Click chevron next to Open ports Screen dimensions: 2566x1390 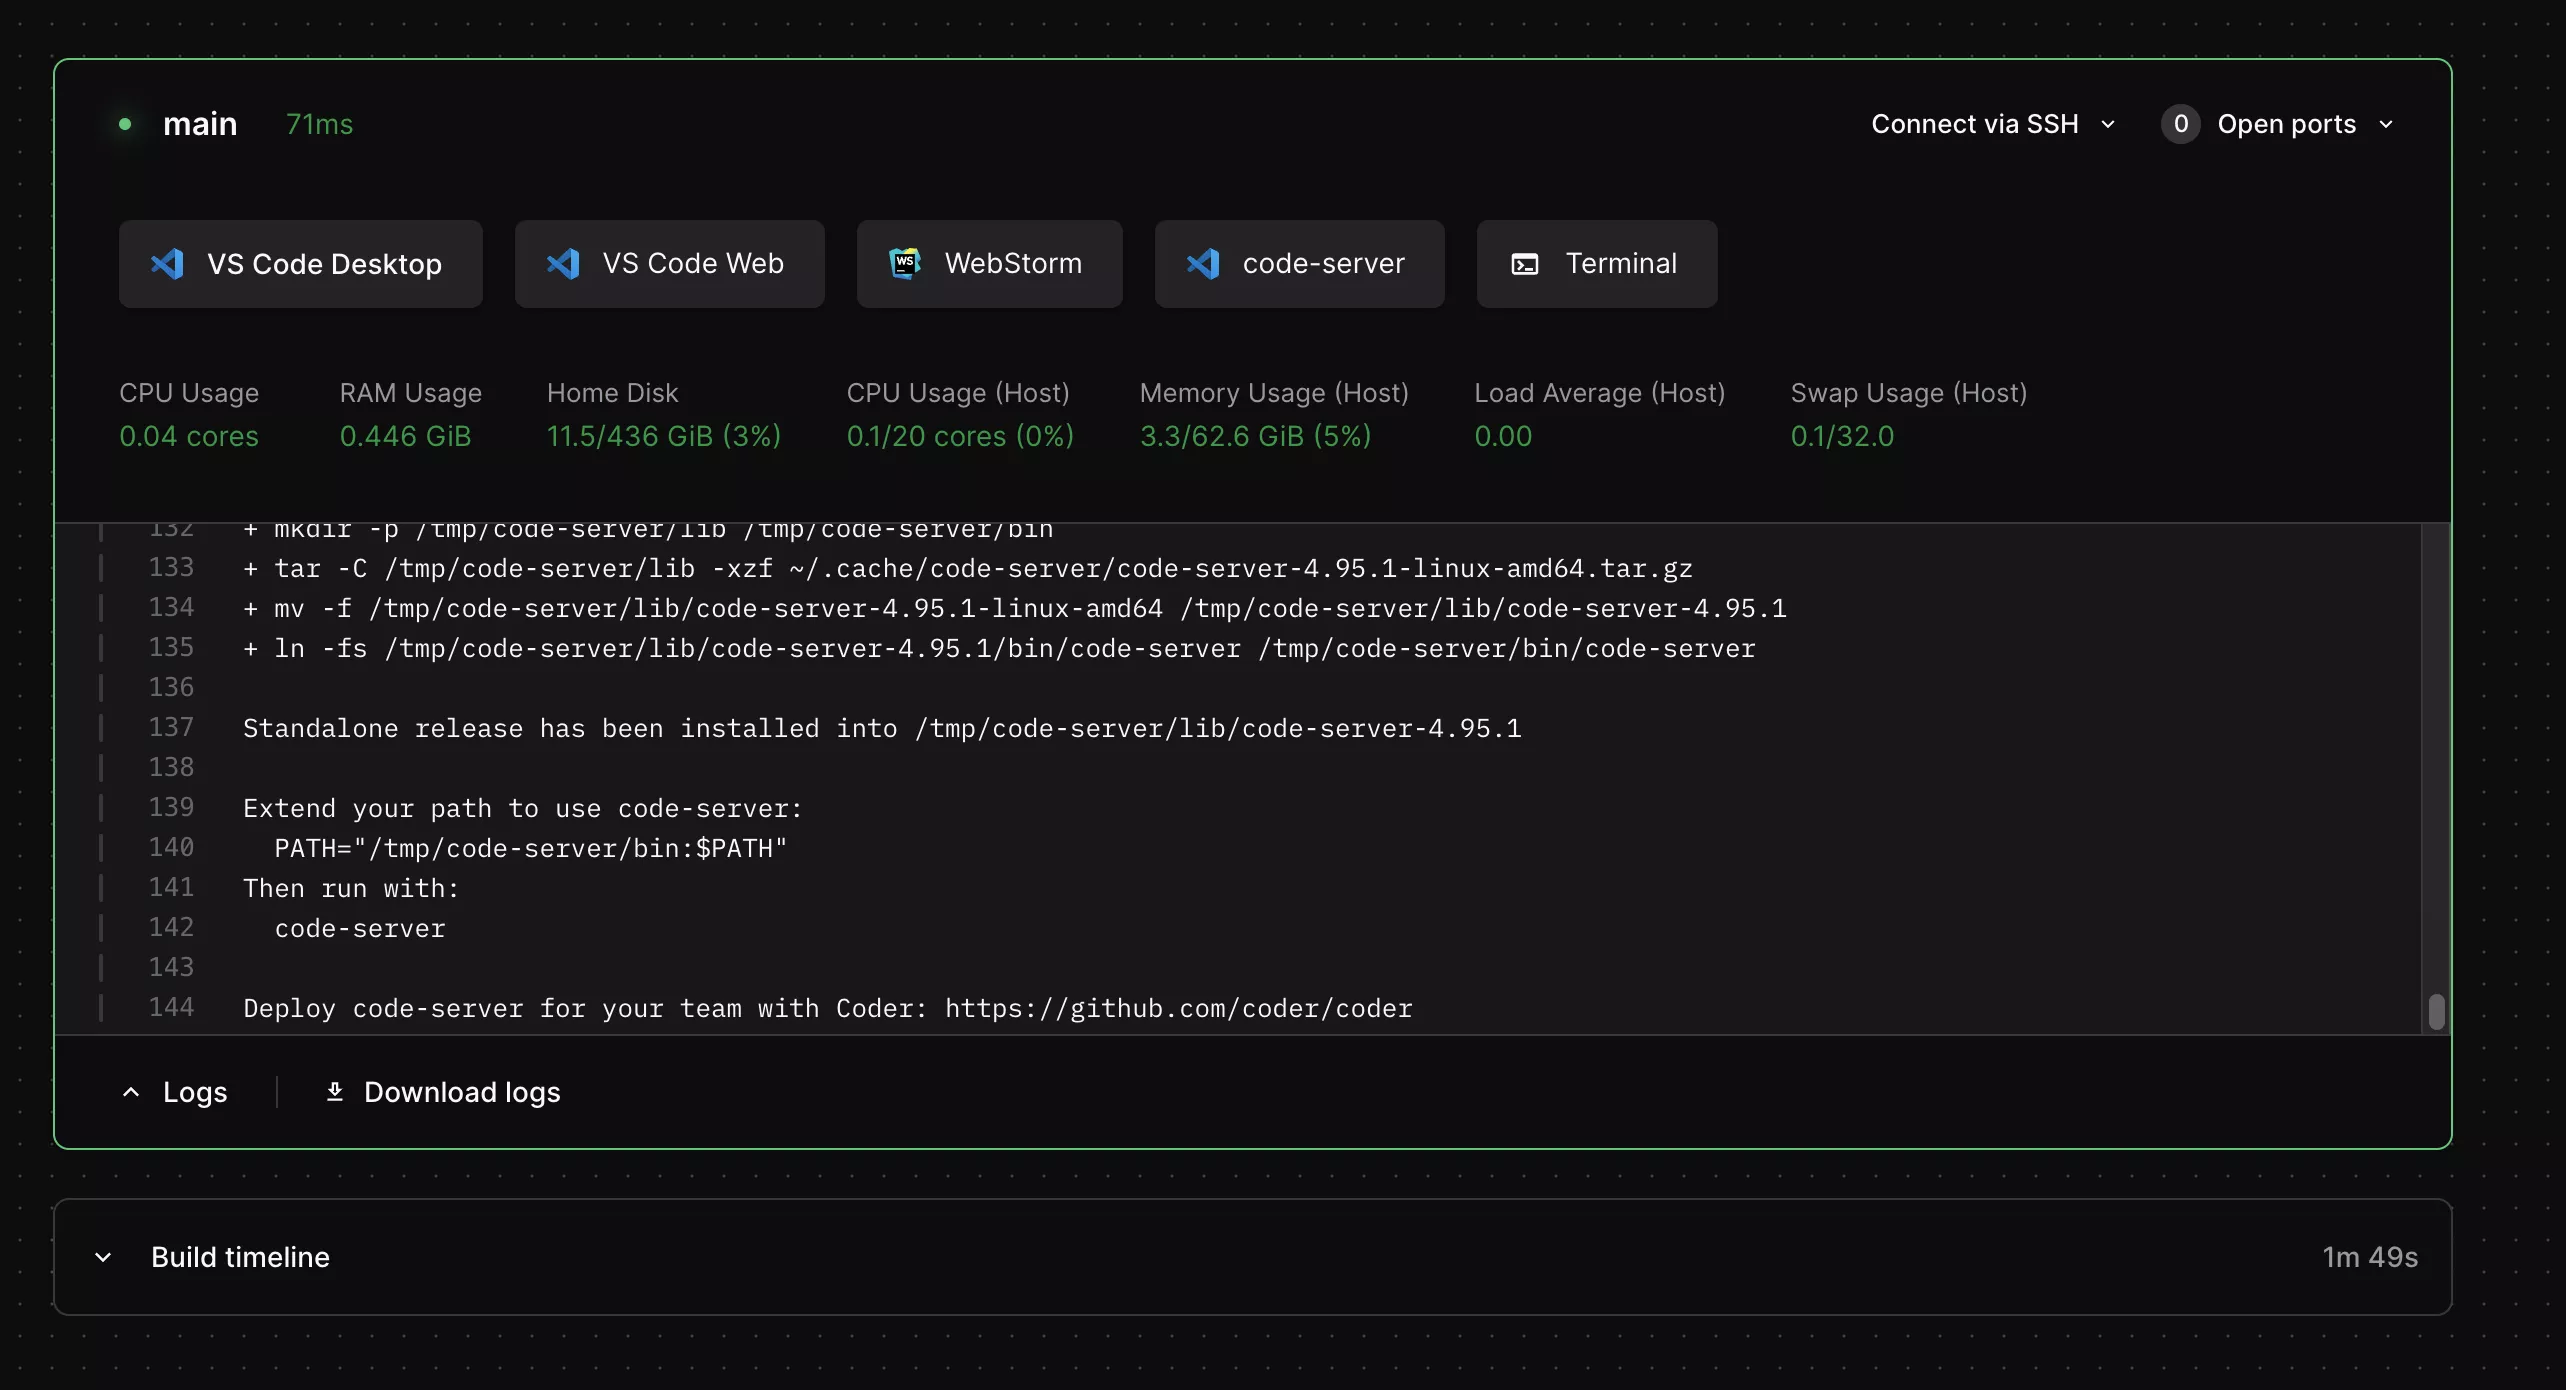pos(2386,125)
